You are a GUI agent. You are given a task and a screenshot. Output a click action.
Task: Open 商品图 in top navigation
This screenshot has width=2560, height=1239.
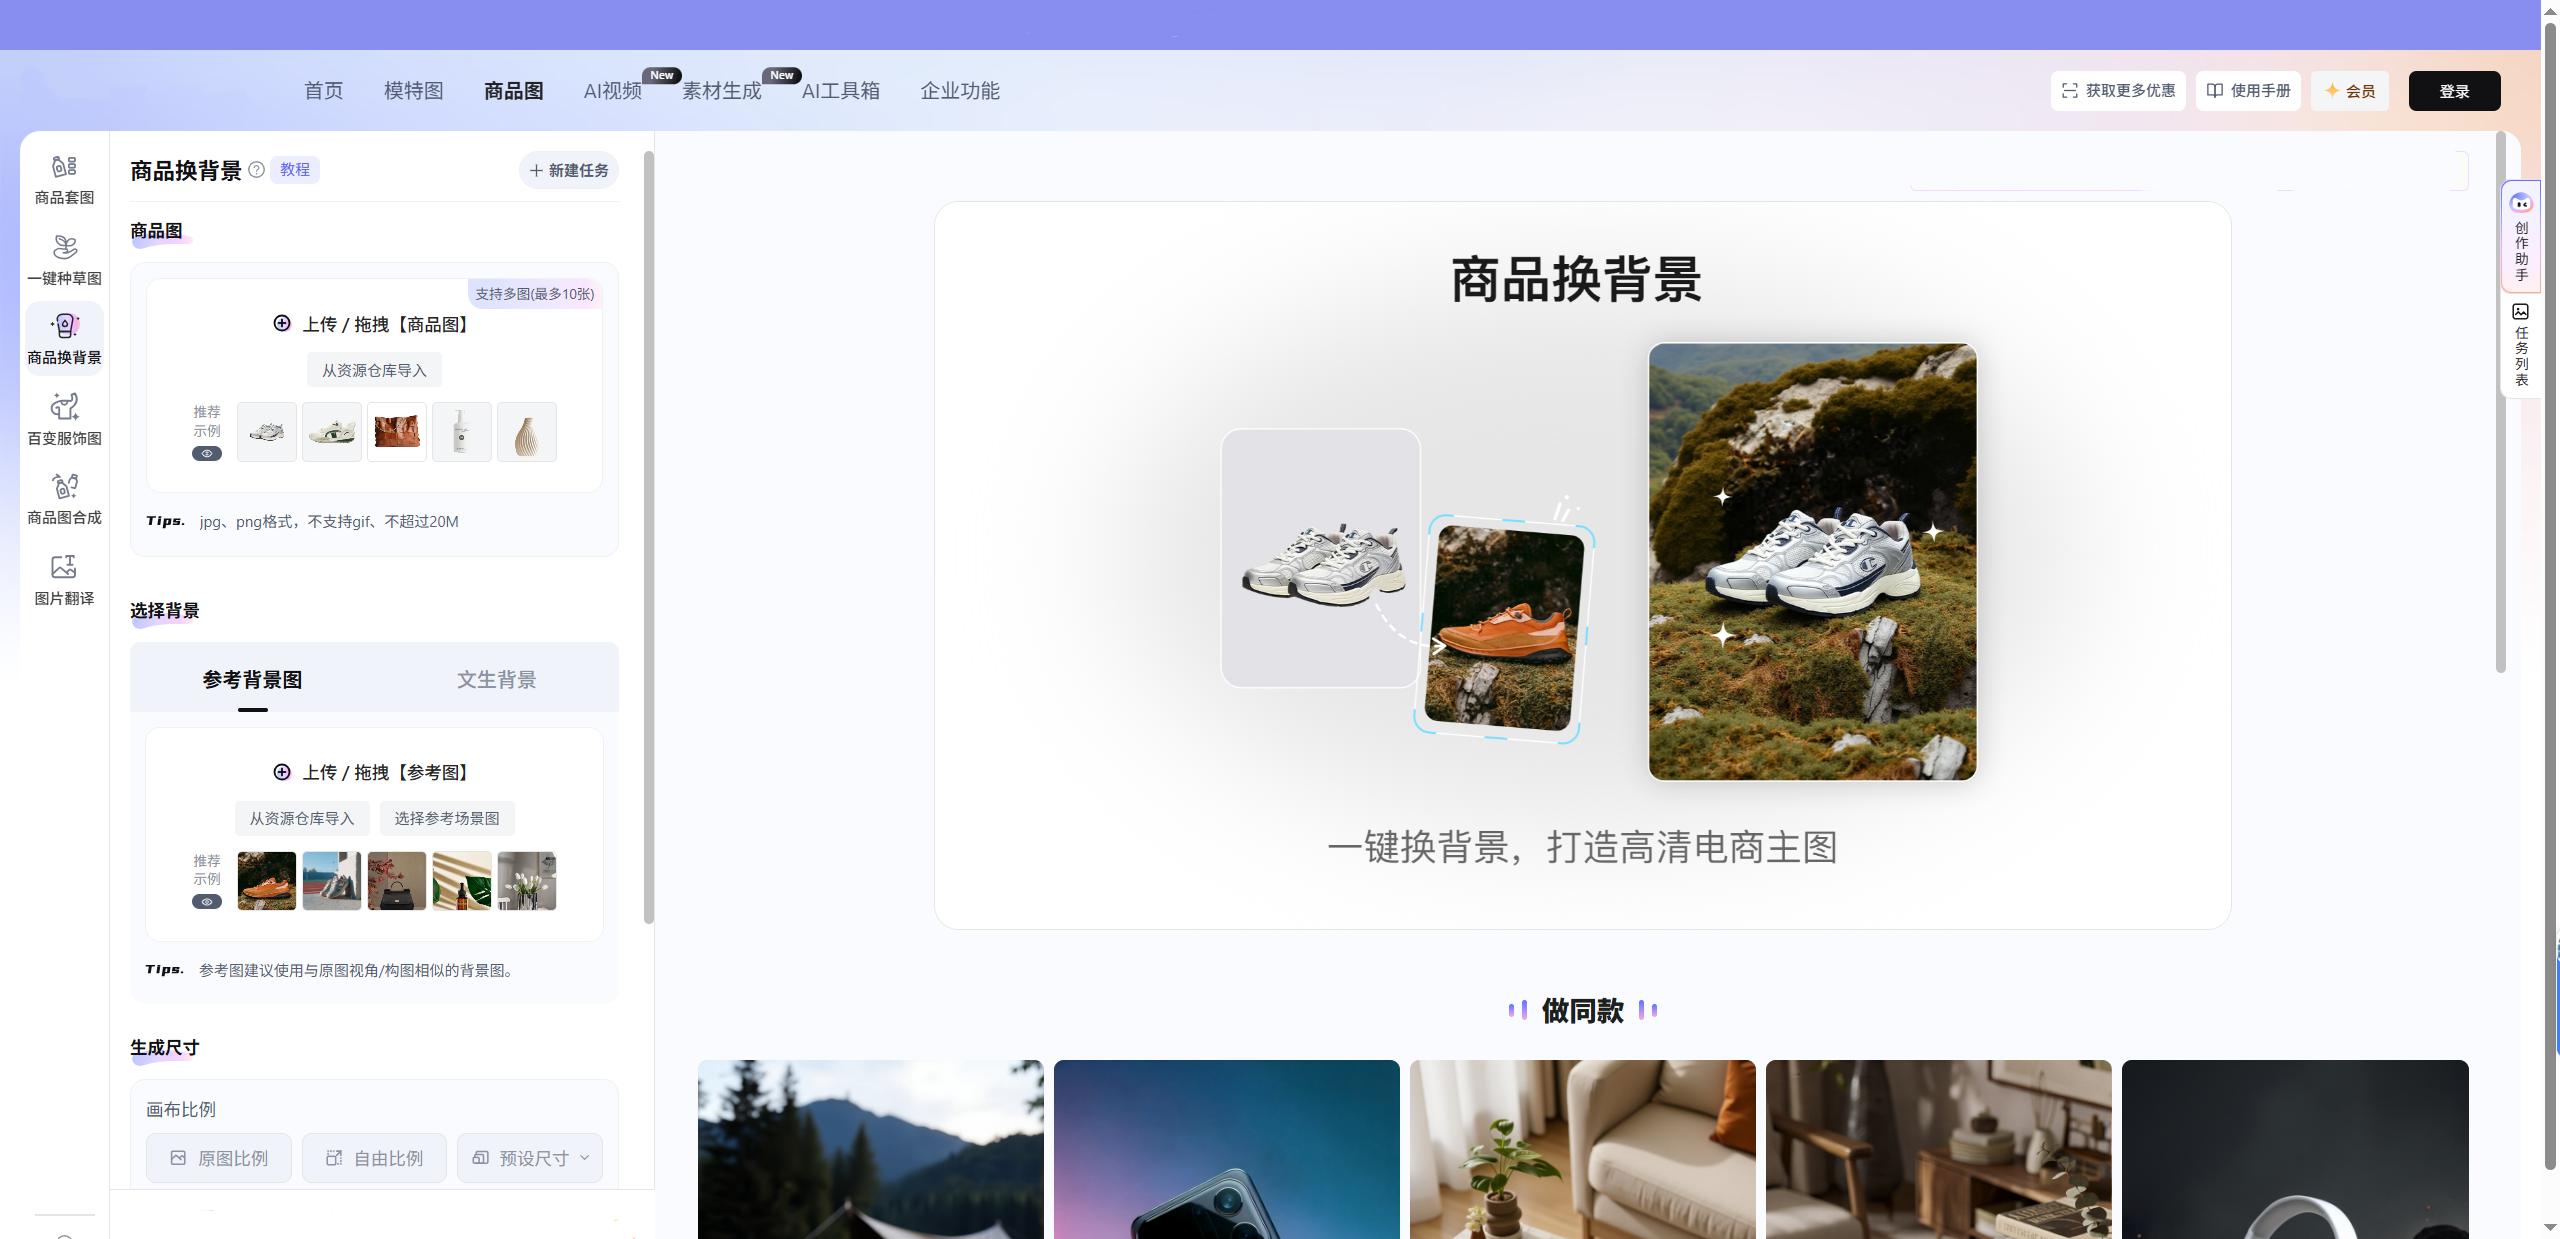pyautogui.click(x=513, y=91)
